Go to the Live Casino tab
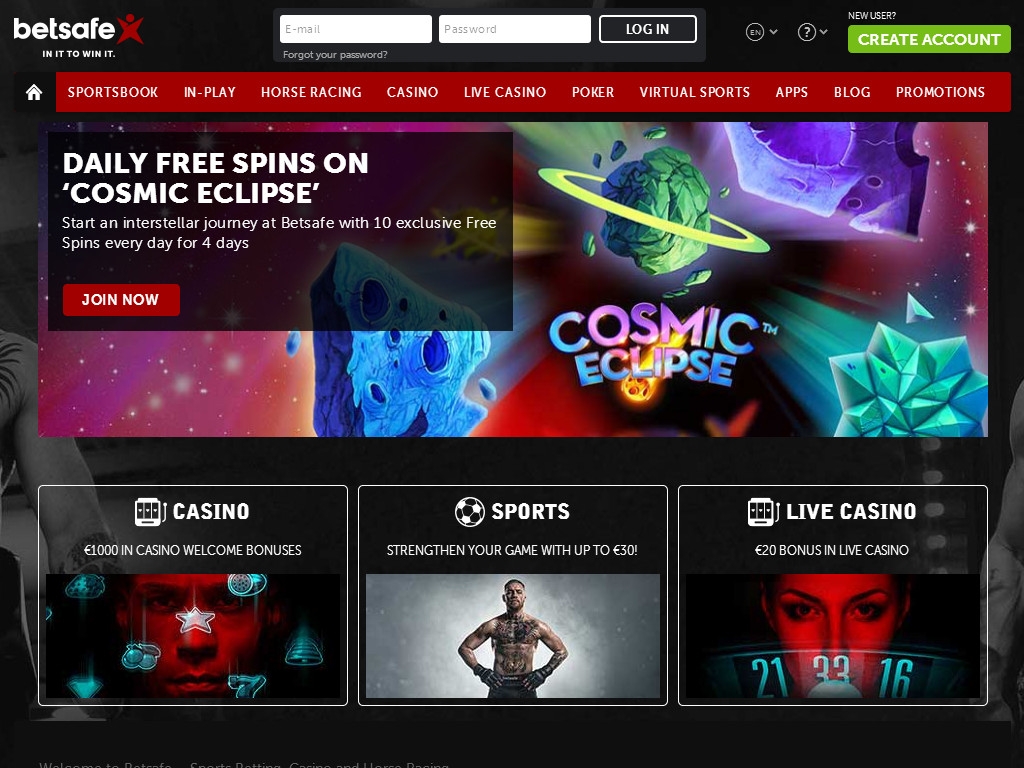This screenshot has height=768, width=1024. coord(505,92)
